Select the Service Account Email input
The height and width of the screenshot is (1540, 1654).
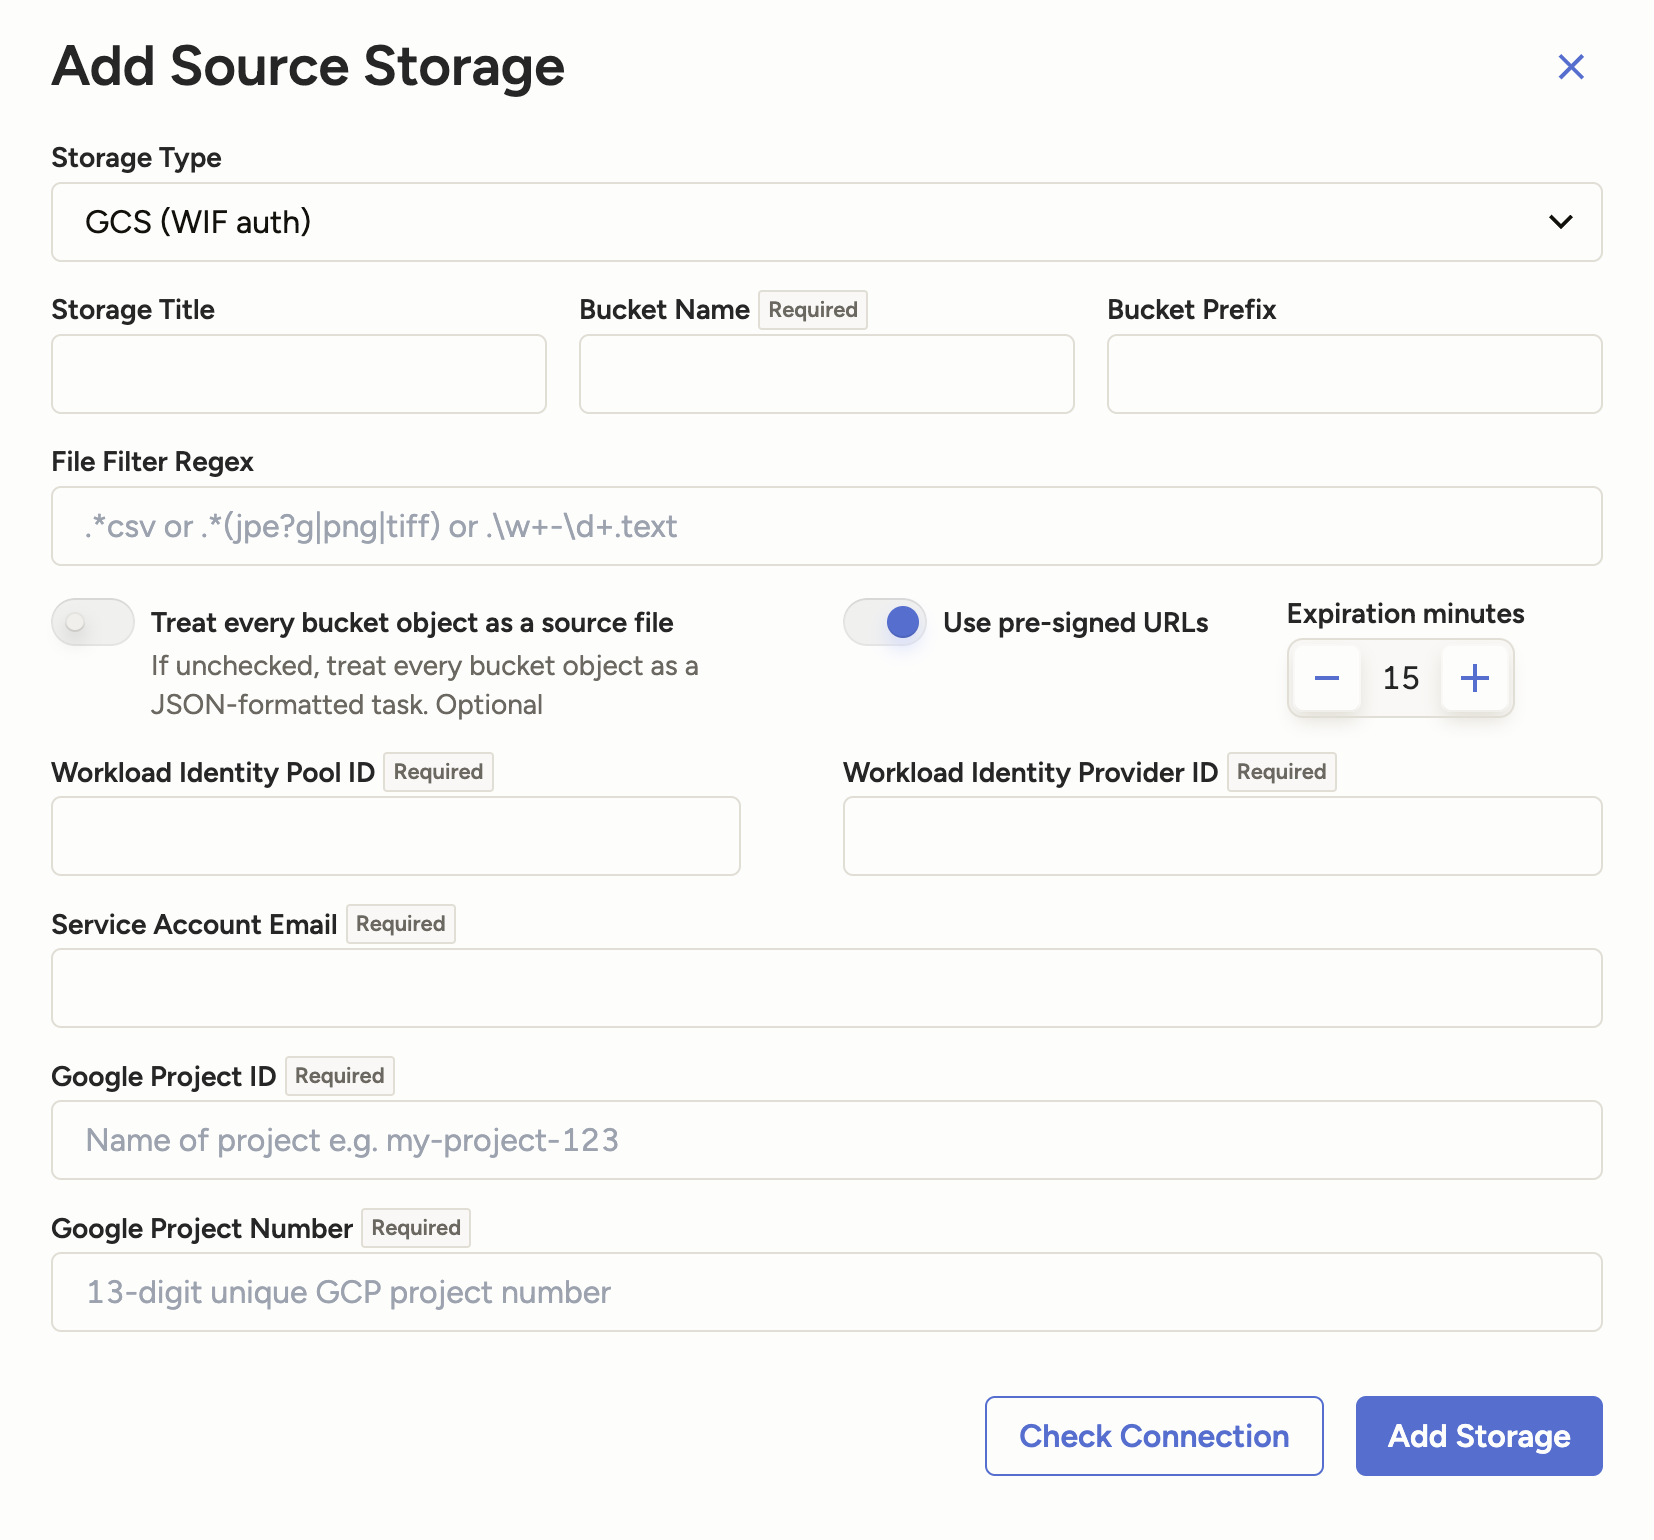click(826, 988)
